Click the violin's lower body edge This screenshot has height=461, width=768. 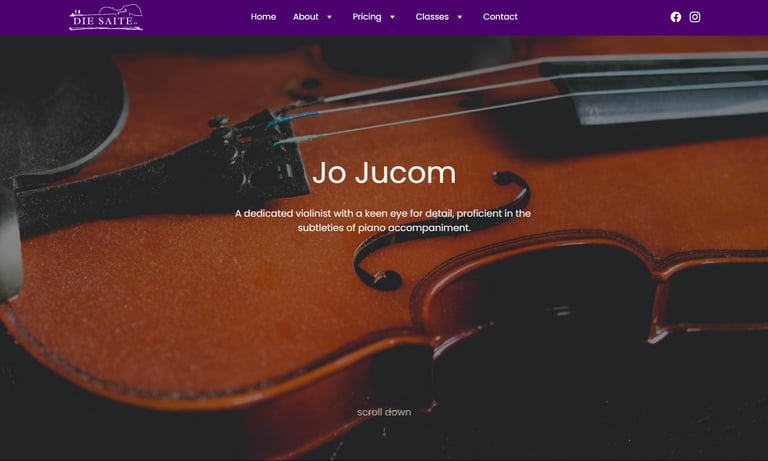point(196,387)
